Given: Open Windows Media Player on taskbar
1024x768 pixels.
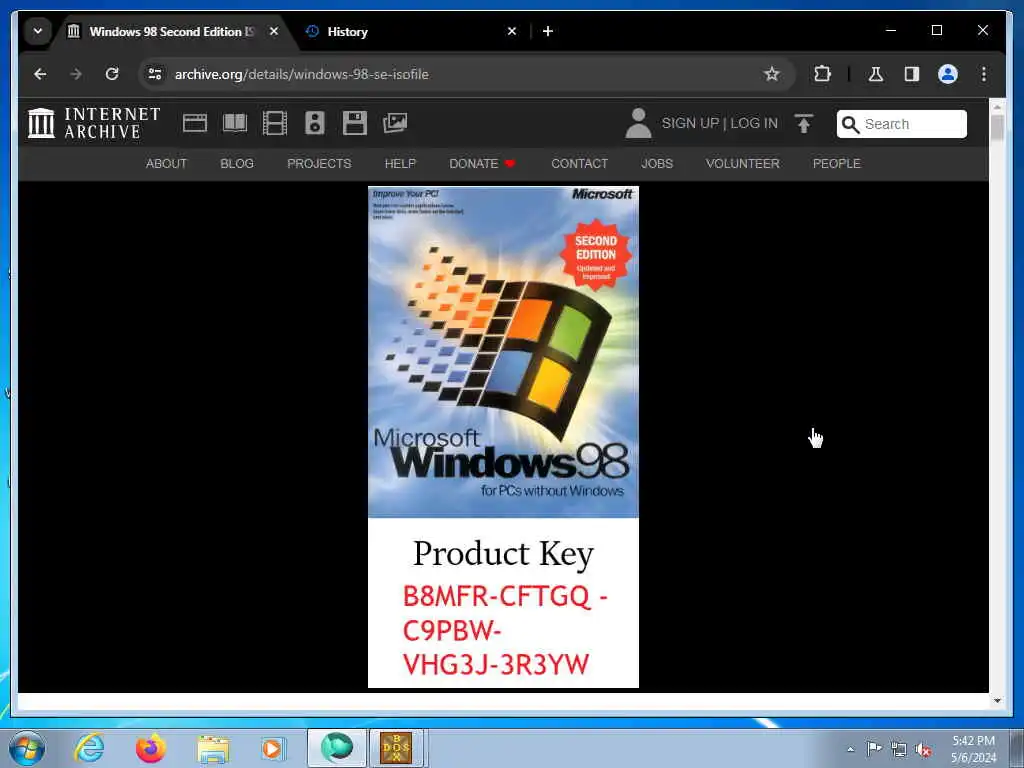Looking at the screenshot, I should [273, 748].
